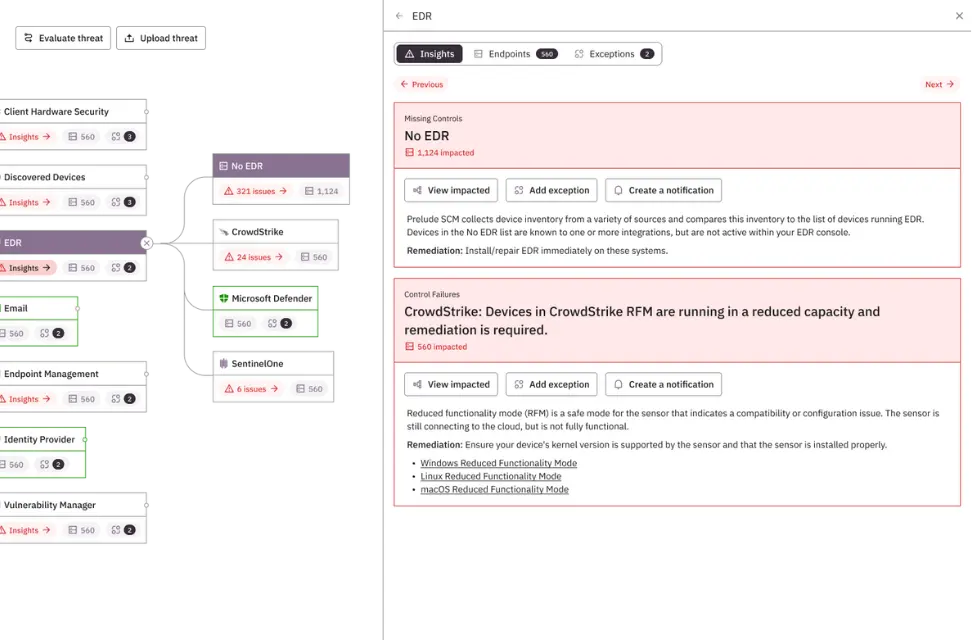
Task: Click 560 impacted under CrowdStrike RFM
Action: pyautogui.click(x=436, y=347)
